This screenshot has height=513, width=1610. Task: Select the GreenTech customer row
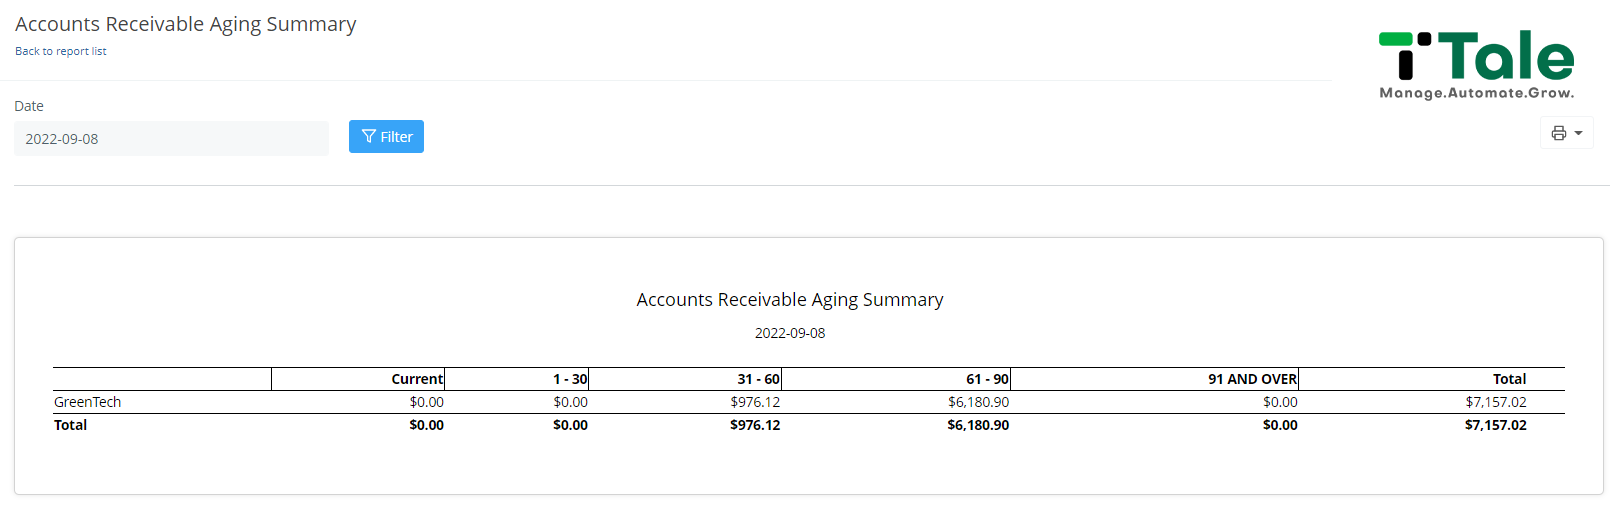point(808,402)
